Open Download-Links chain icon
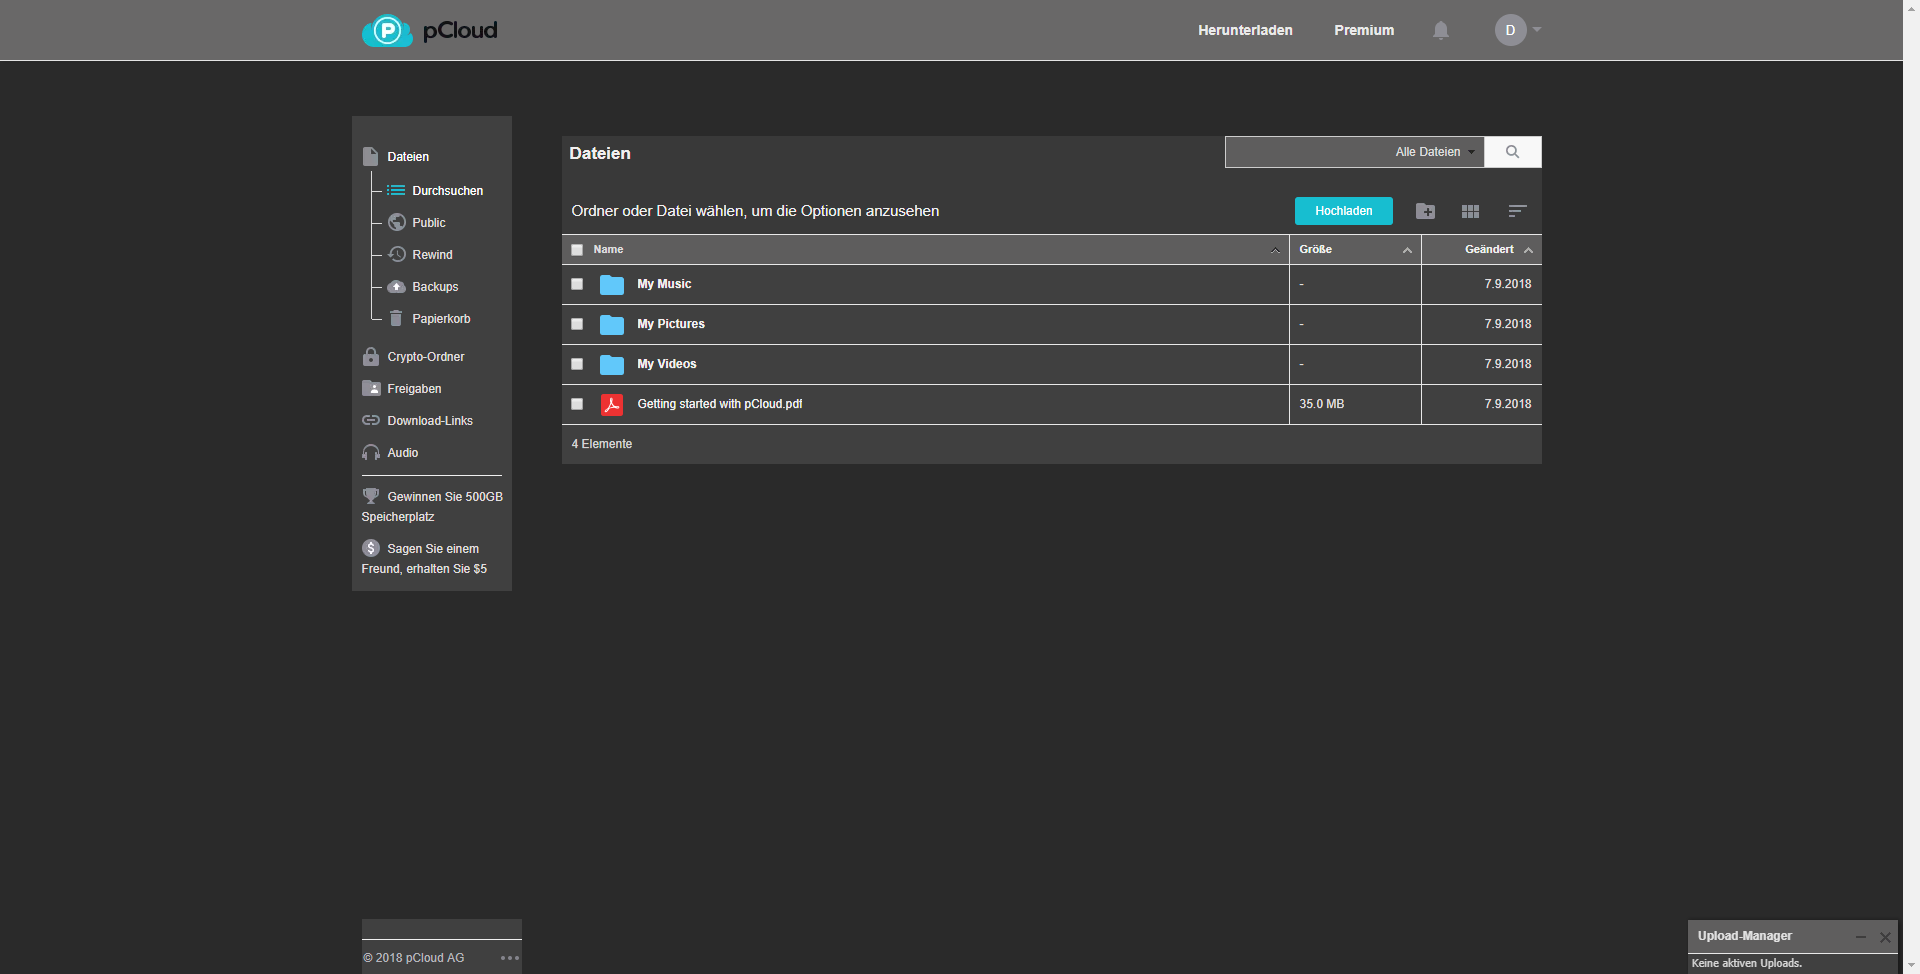The height and width of the screenshot is (974, 1920). click(371, 420)
